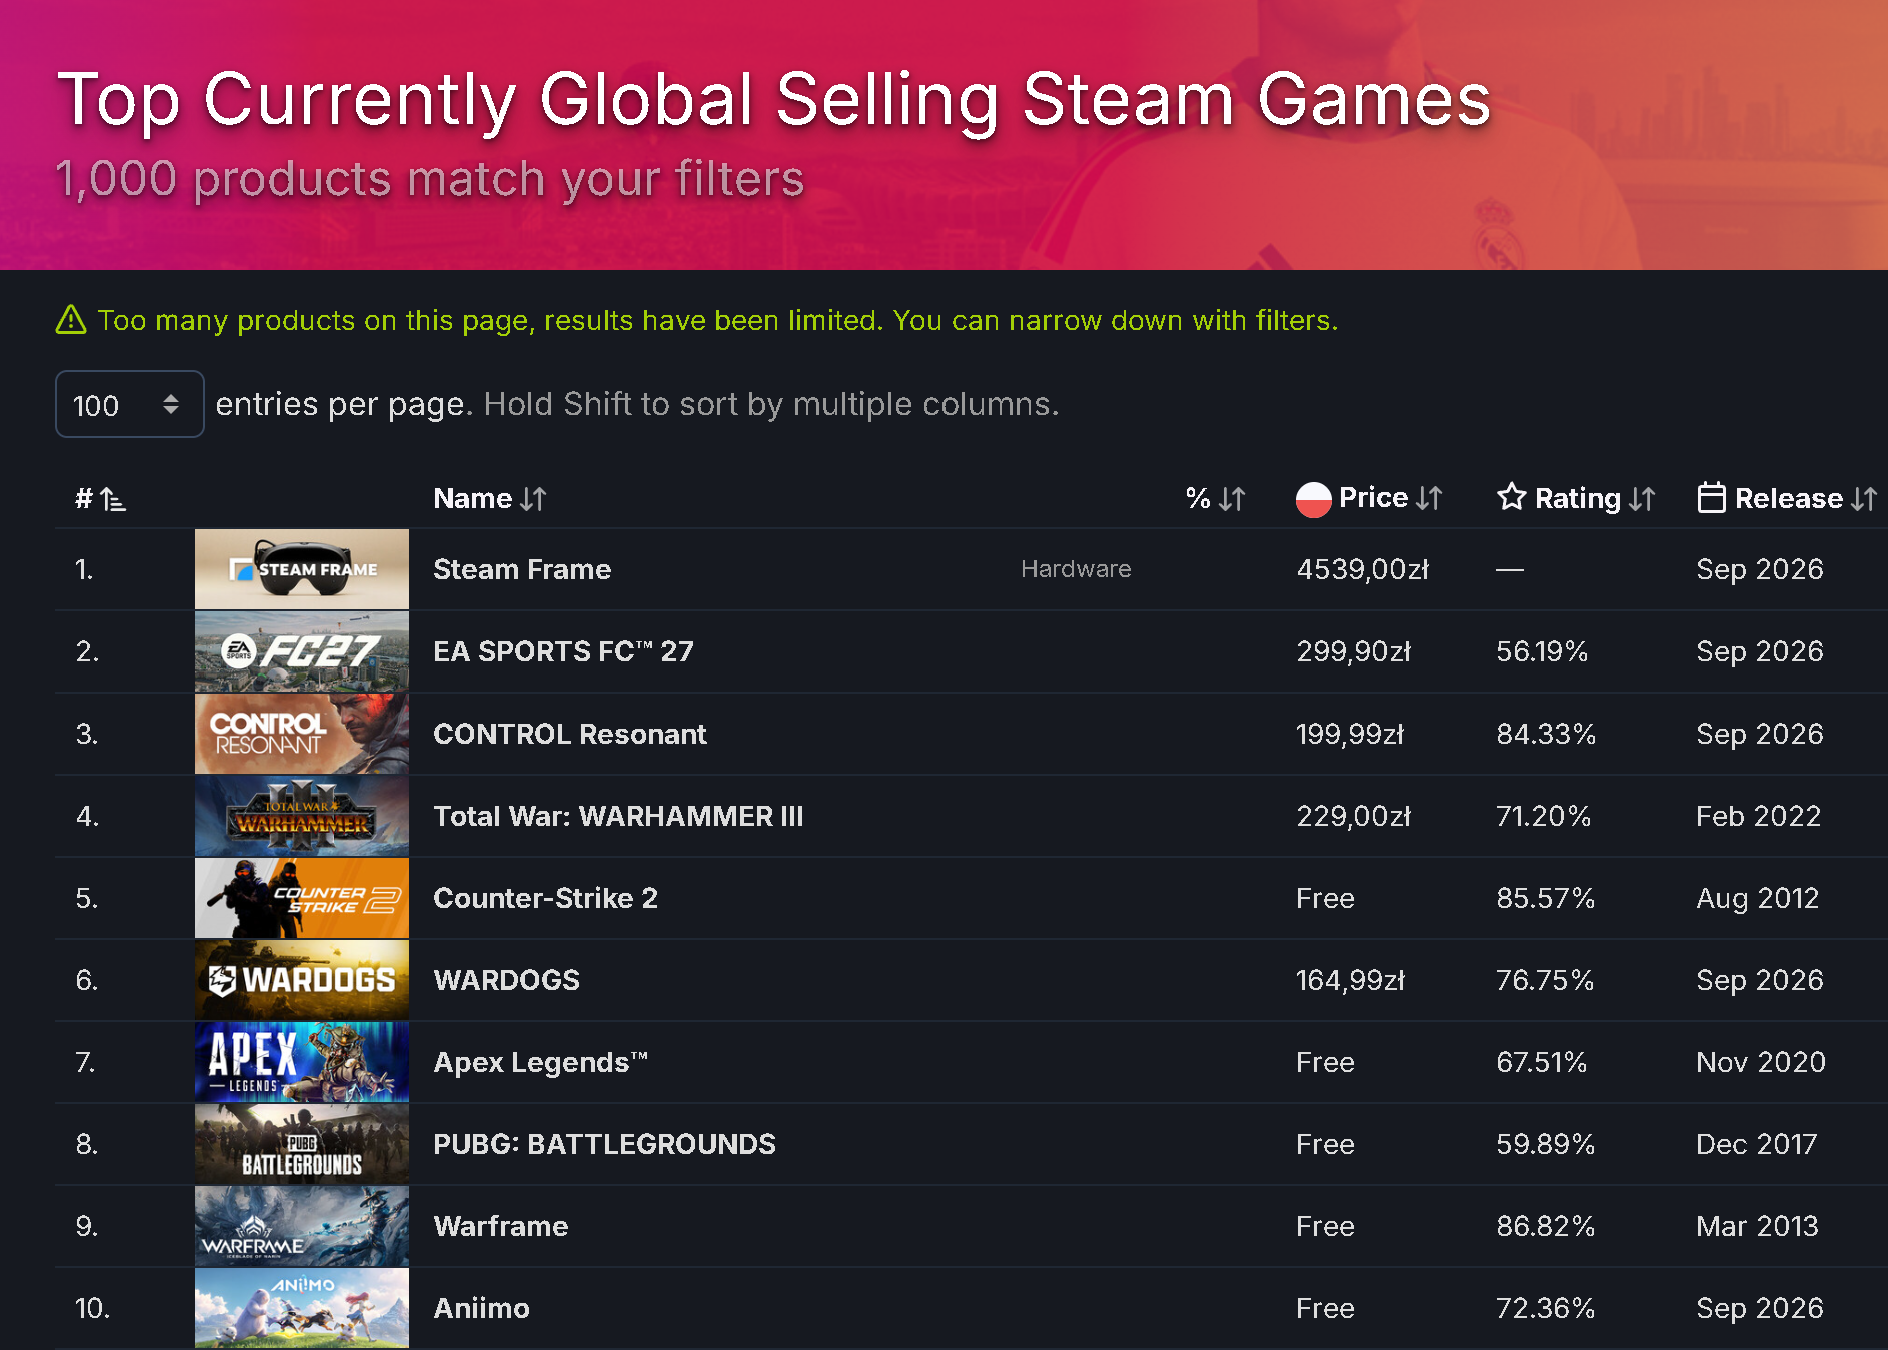
Task: Open the Aniimo thumbnail image
Action: (302, 1308)
